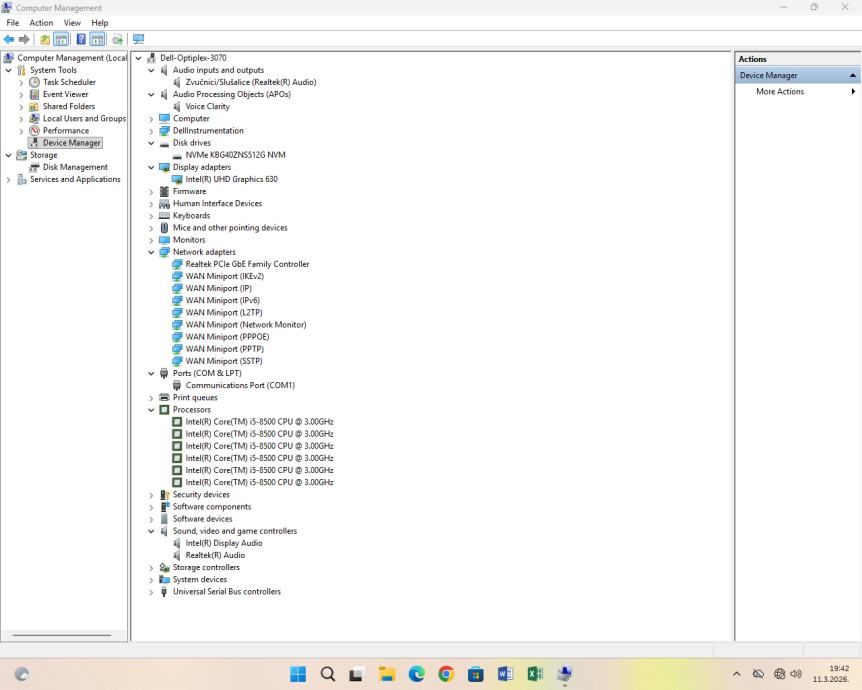
Task: Select Intel(R) UHD Graphics 630 adapter icon
Action: click(x=177, y=179)
